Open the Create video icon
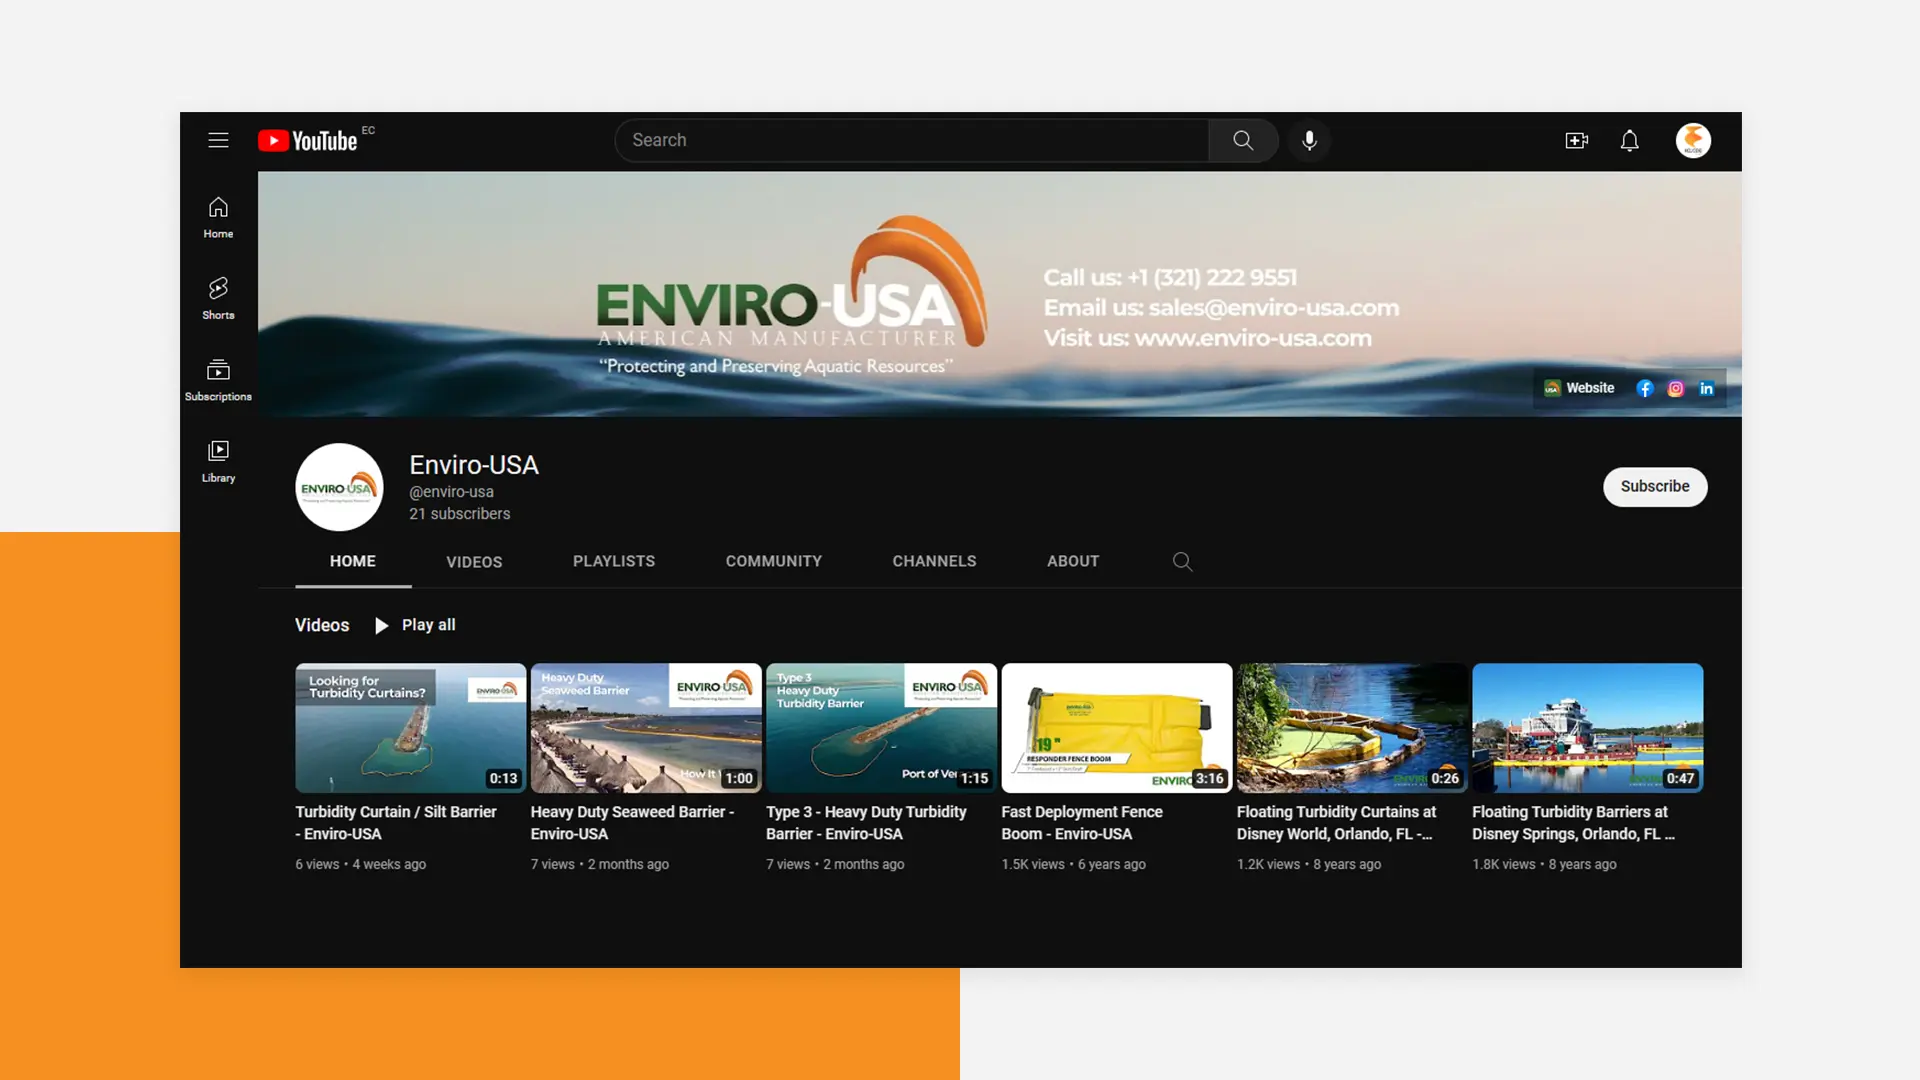This screenshot has width=1920, height=1080. click(x=1576, y=141)
